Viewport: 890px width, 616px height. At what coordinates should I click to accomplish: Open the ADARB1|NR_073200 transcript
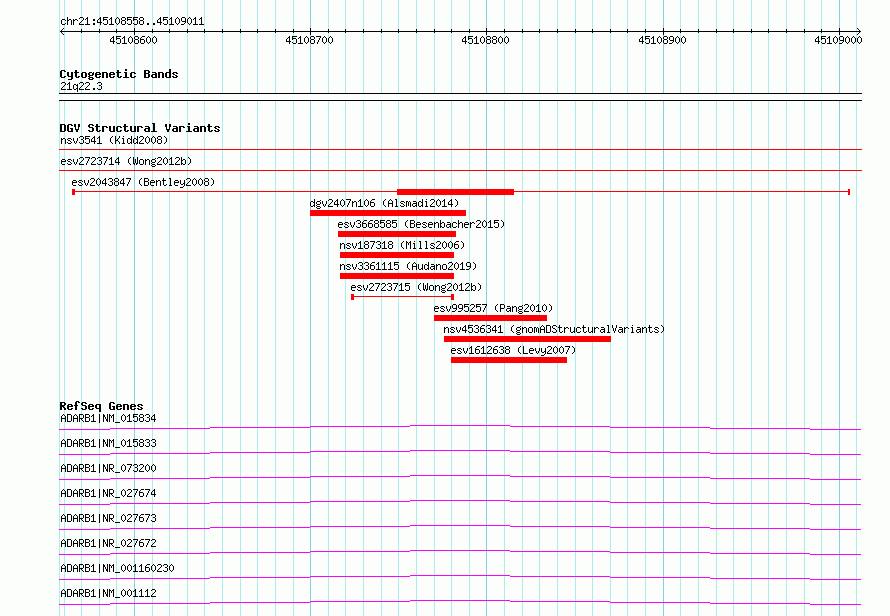tap(108, 468)
